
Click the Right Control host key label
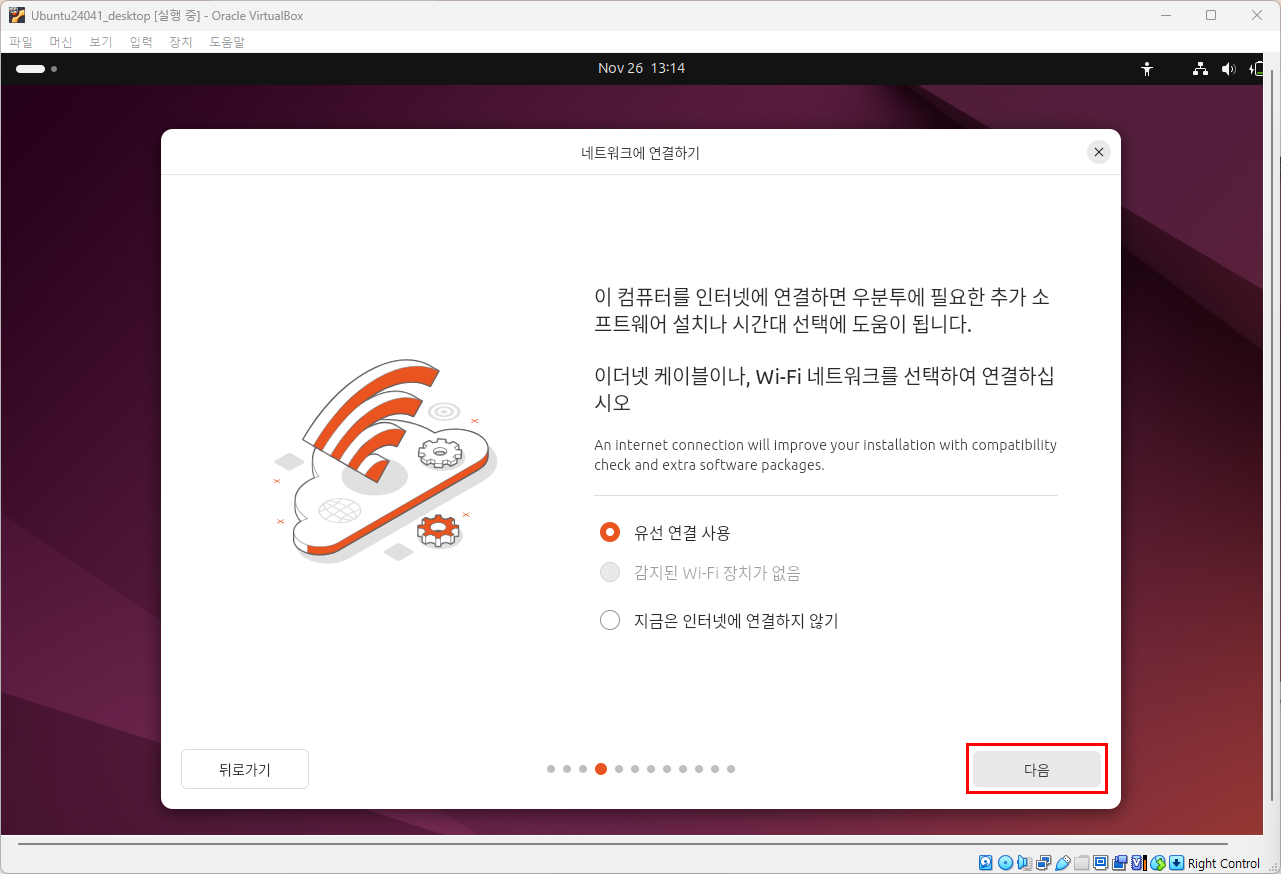tap(1224, 863)
